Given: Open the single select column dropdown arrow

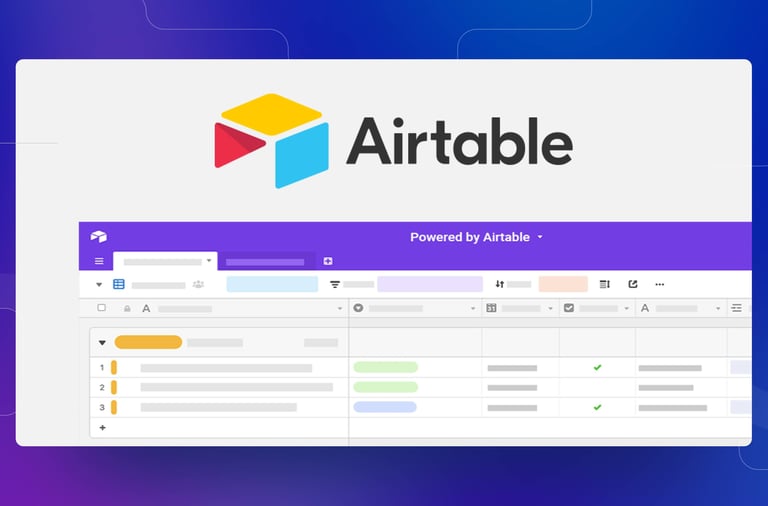Looking at the screenshot, I should [x=473, y=309].
